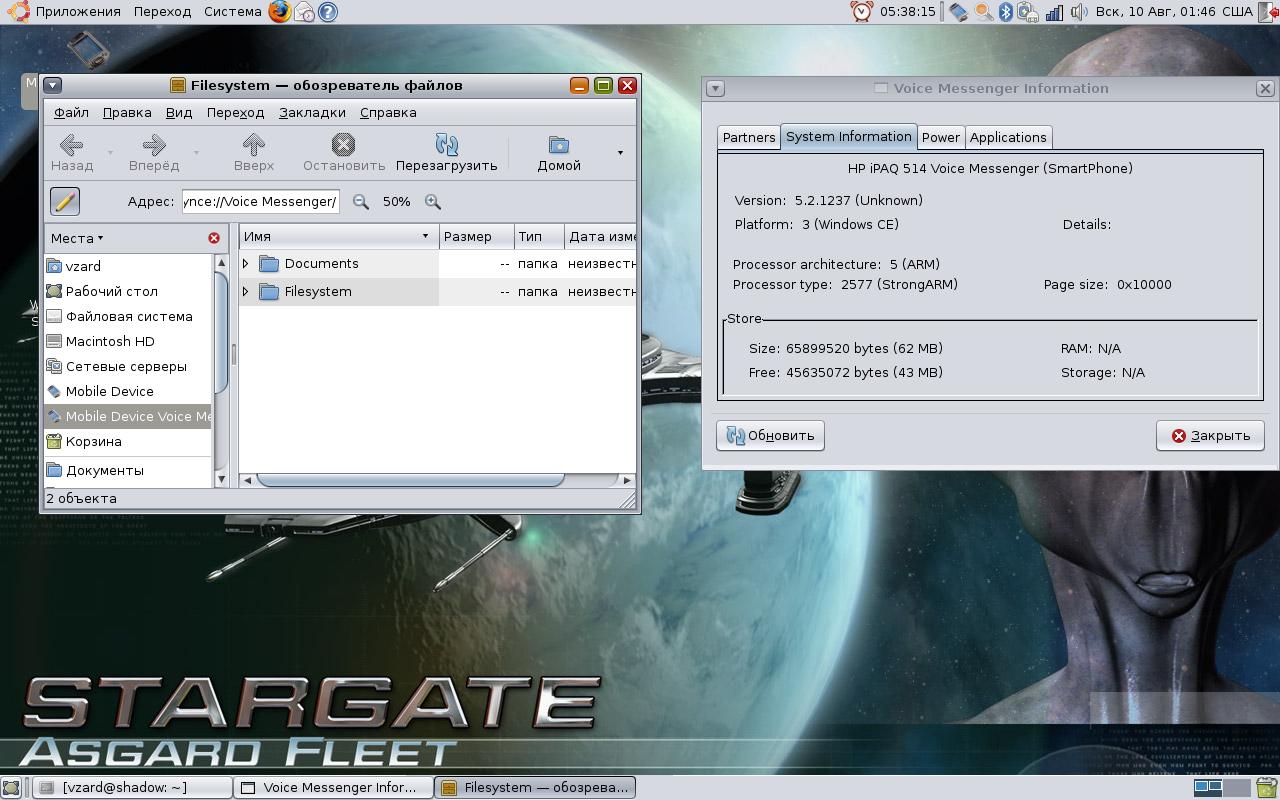1280x800 pixels.
Task: Click the search magnifier tray icon
Action: pos(983,12)
